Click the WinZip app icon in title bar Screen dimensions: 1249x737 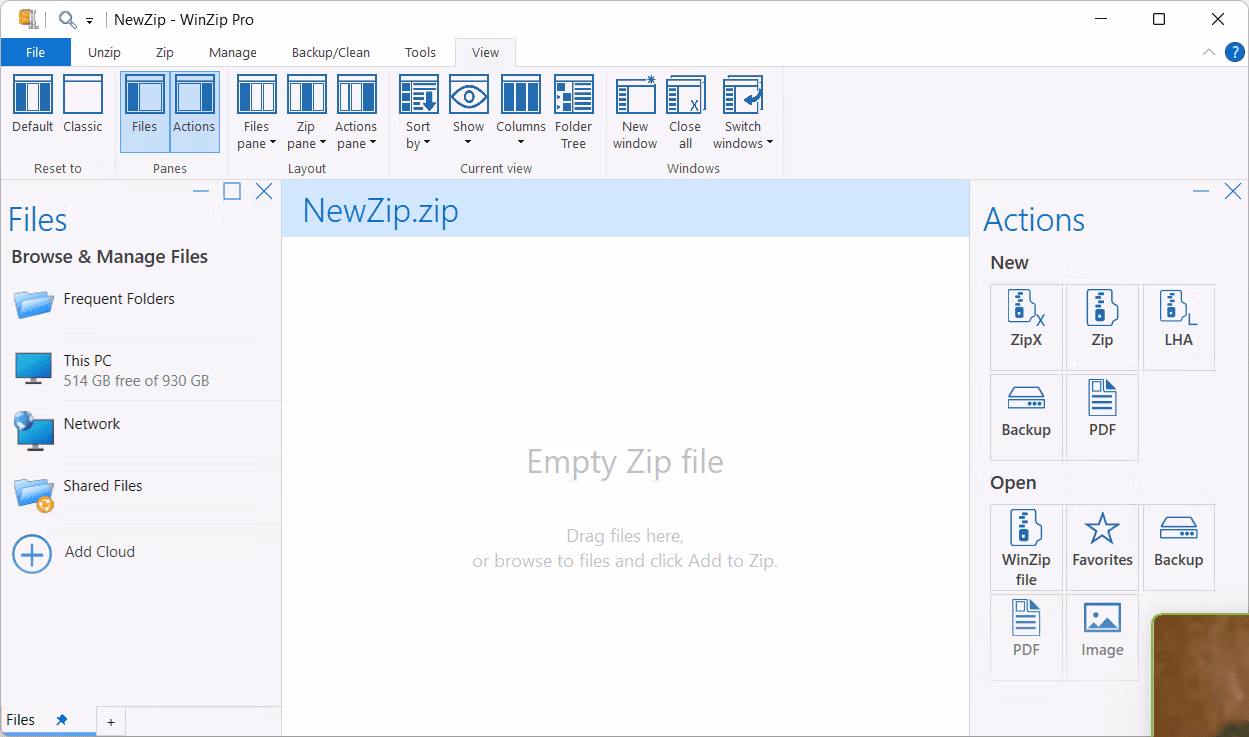pos(27,19)
